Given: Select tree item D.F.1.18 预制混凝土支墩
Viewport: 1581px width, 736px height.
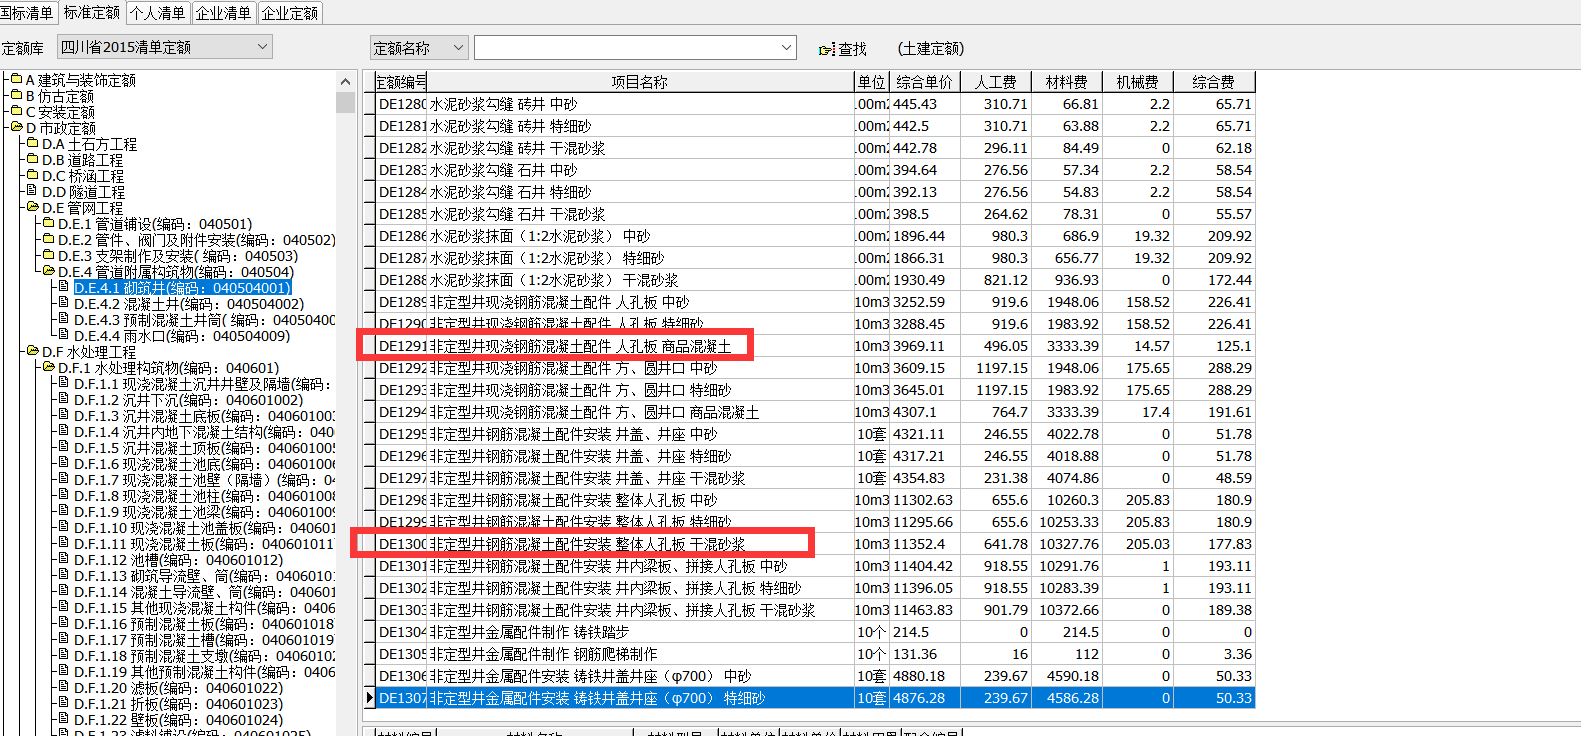Looking at the screenshot, I should tap(205, 656).
